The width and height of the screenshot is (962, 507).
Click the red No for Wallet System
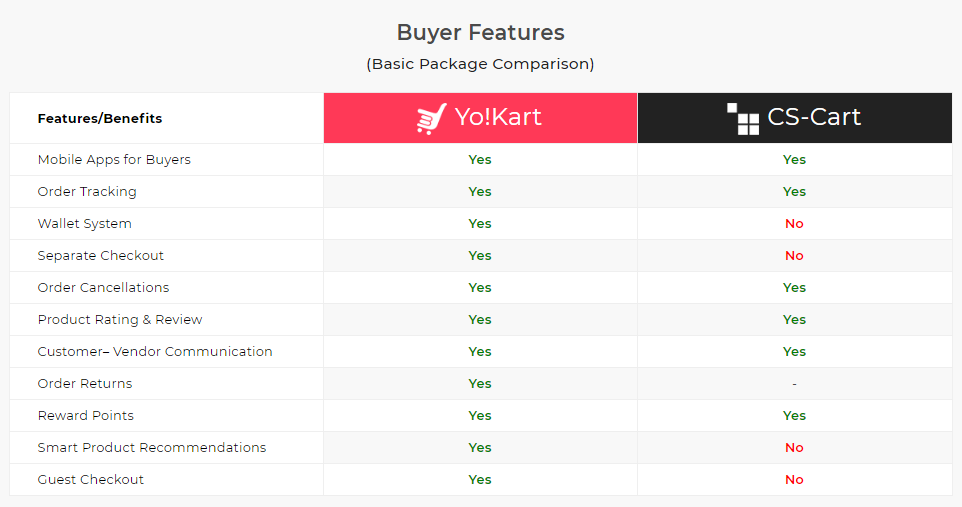point(795,223)
